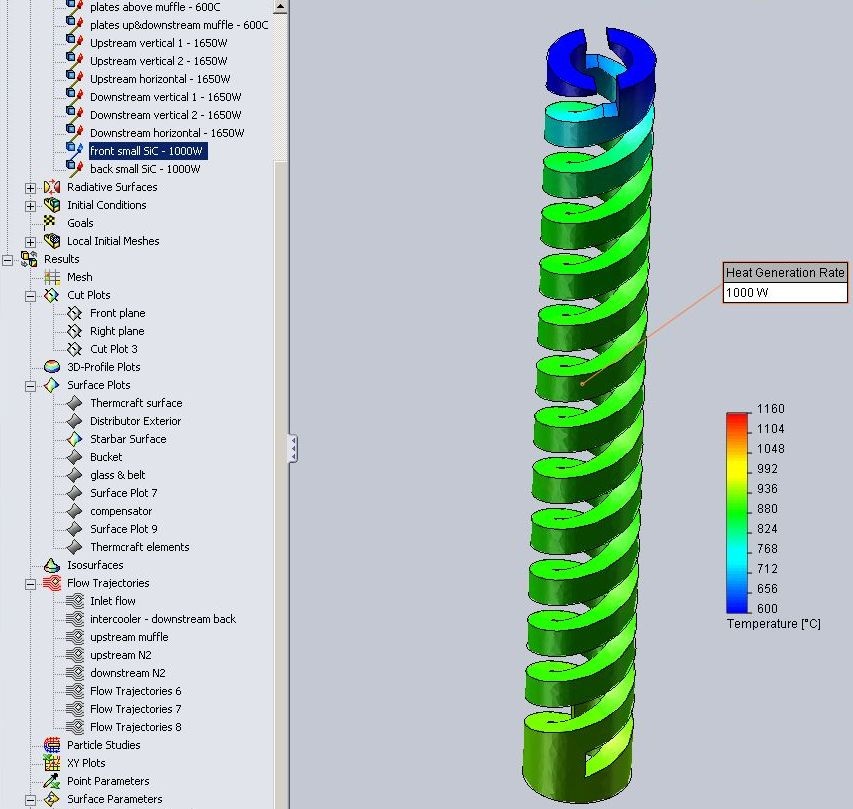Screen dimensions: 853x809
Task: Select 'intercooler - downstream back' trajectory
Action: click(163, 619)
